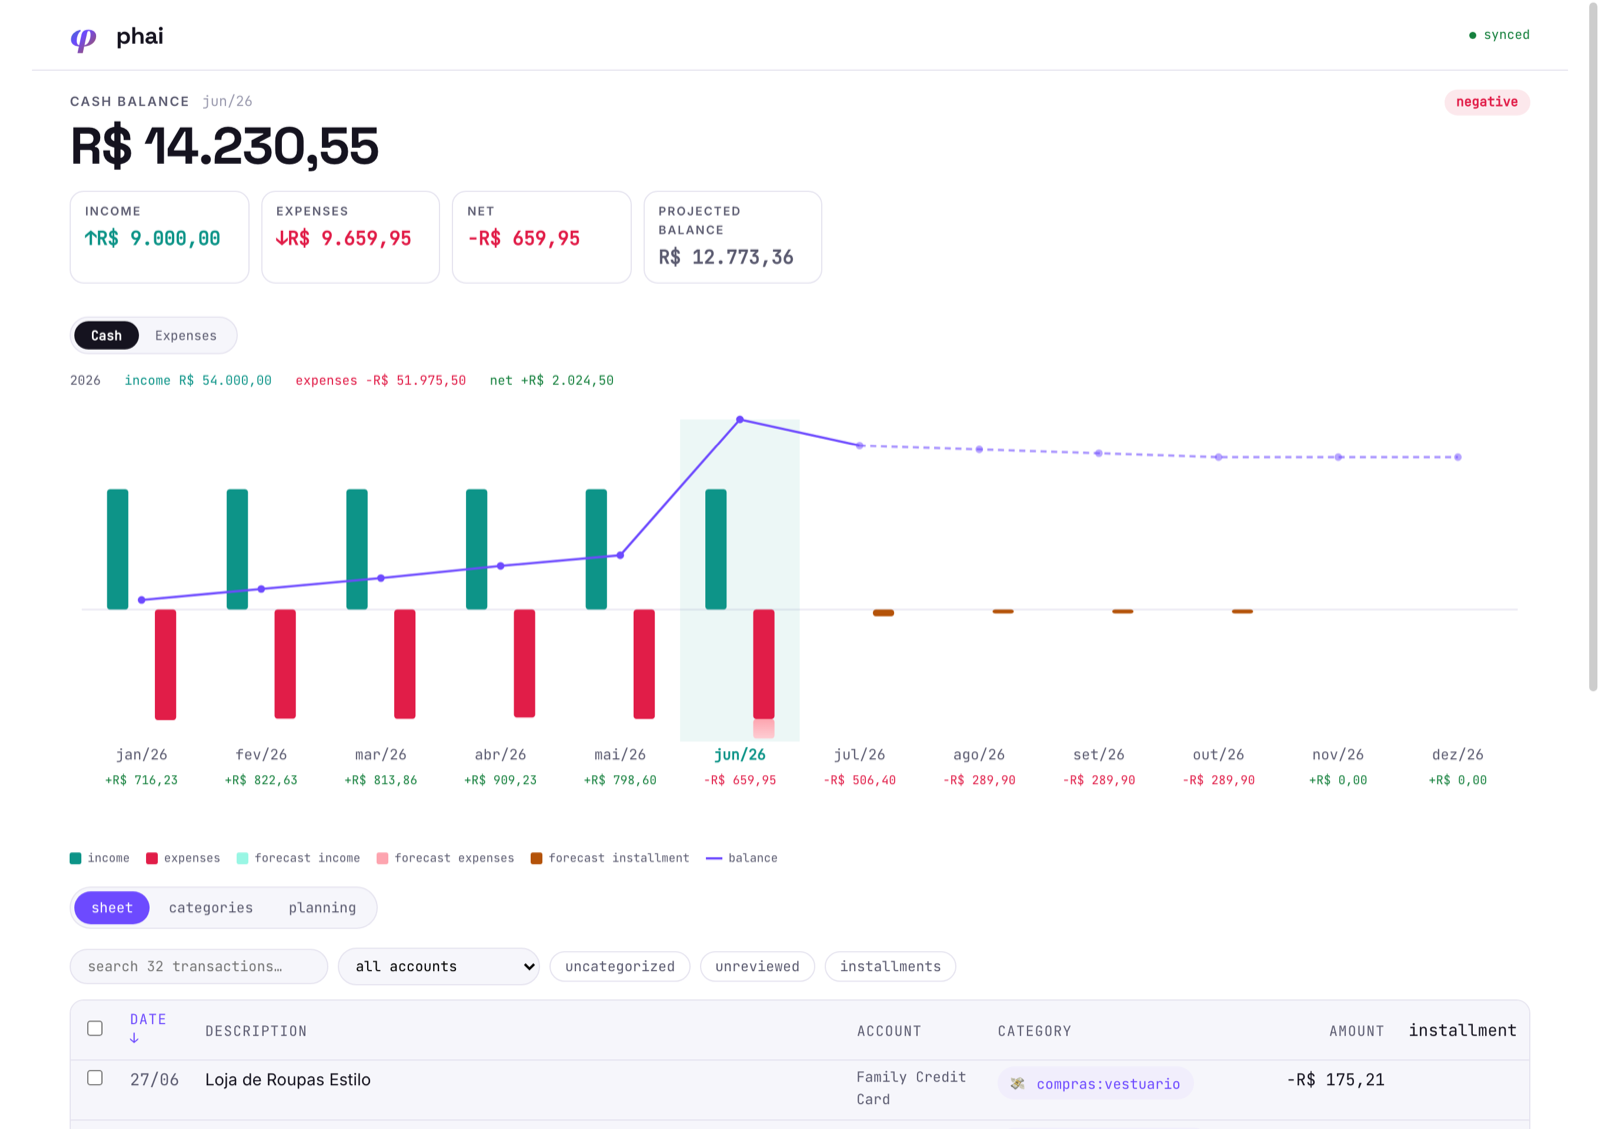Select the mar/26 month label

[x=381, y=754]
